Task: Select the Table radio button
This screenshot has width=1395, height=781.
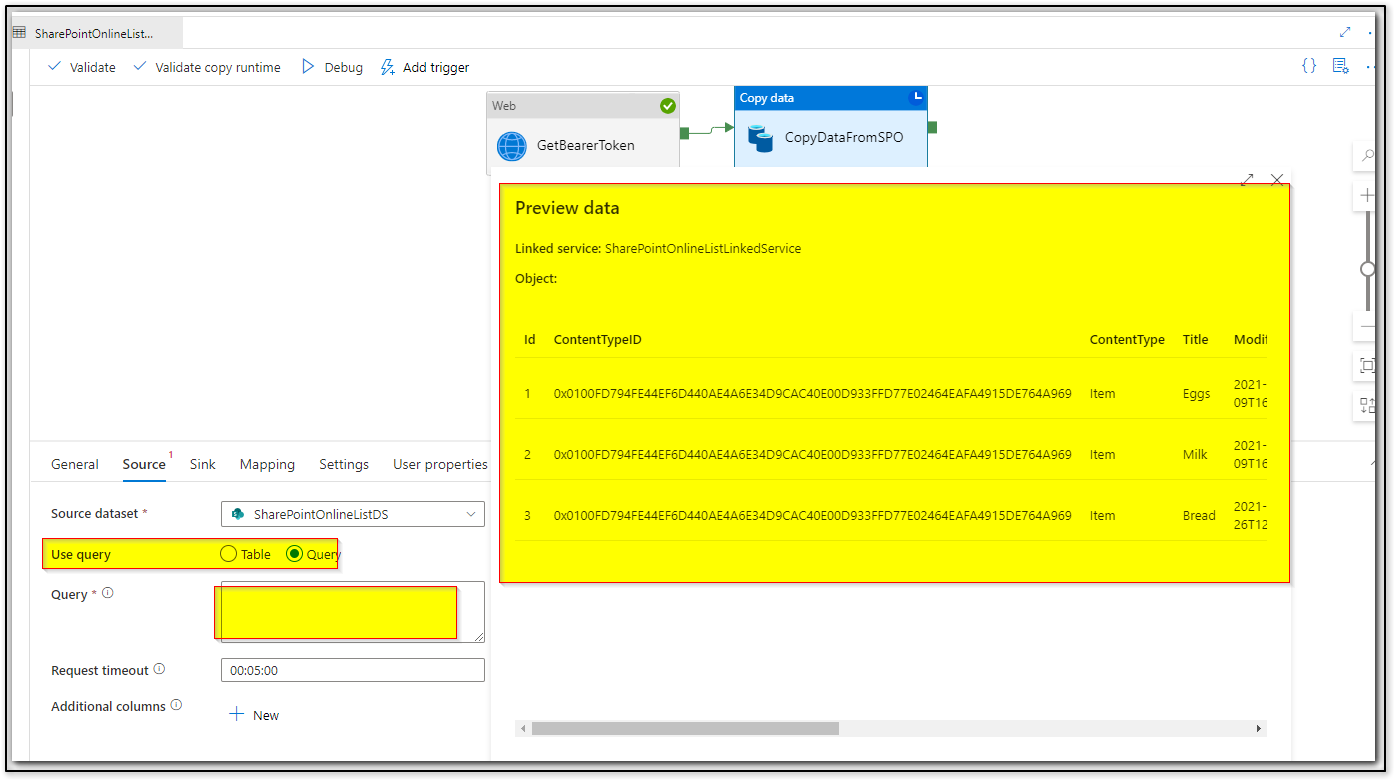Action: (x=228, y=554)
